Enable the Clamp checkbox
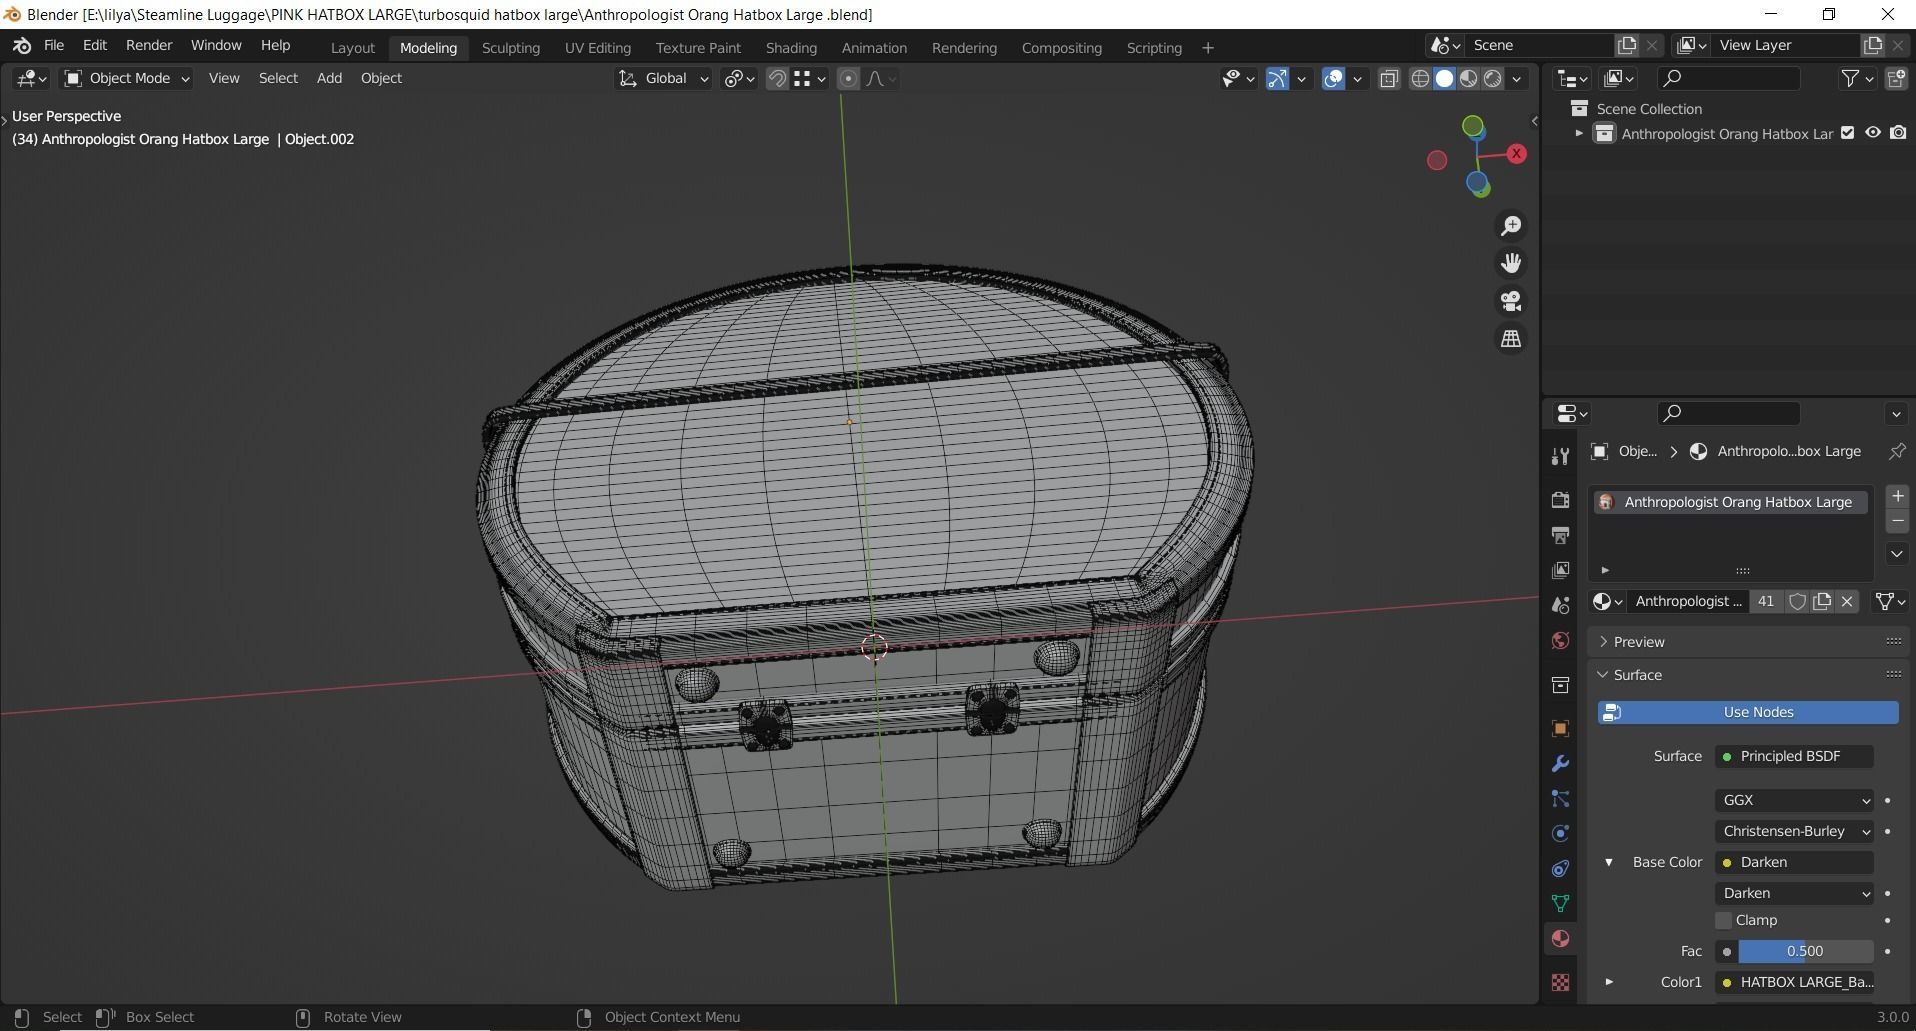This screenshot has width=1916, height=1031. tap(1723, 920)
